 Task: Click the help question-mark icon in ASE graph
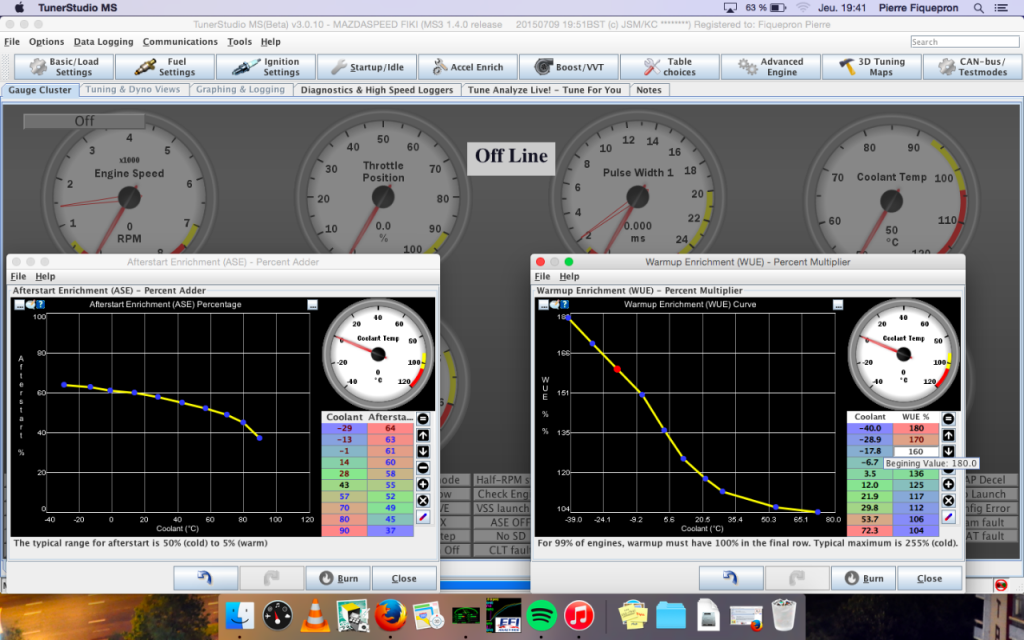coord(40,304)
